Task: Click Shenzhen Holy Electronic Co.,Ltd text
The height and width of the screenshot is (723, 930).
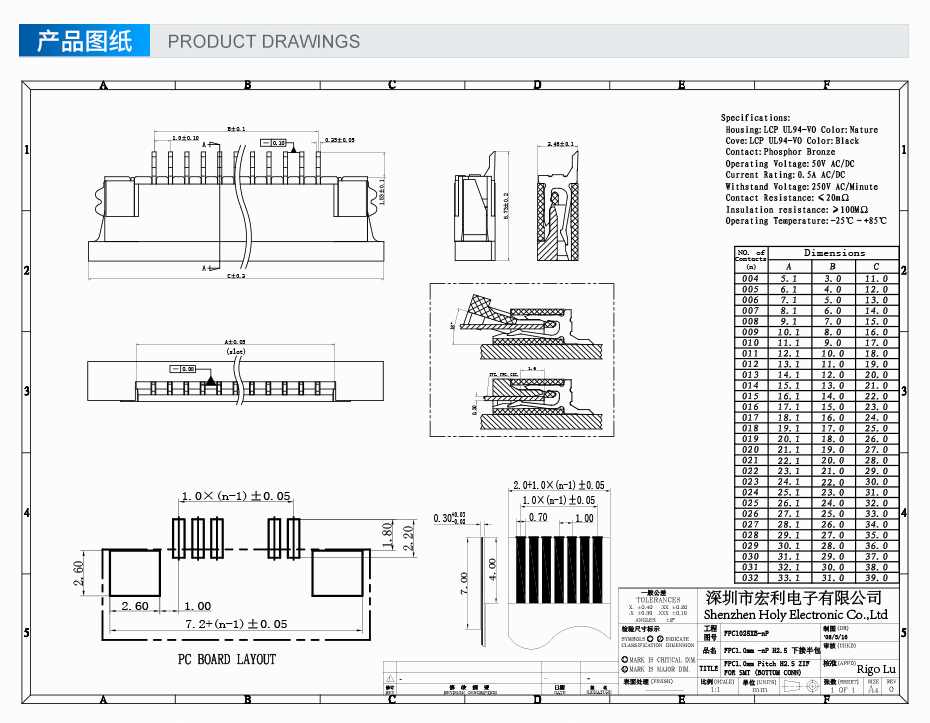Action: pyautogui.click(x=795, y=614)
